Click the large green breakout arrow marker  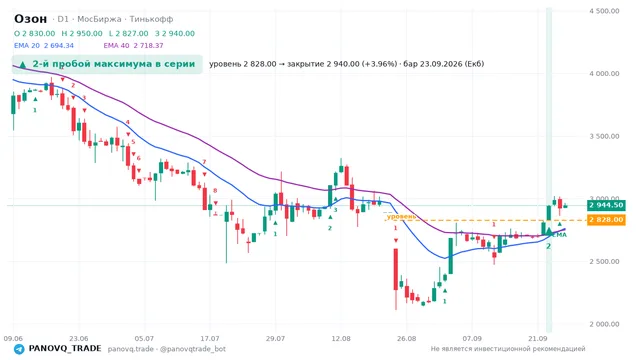tap(549, 231)
